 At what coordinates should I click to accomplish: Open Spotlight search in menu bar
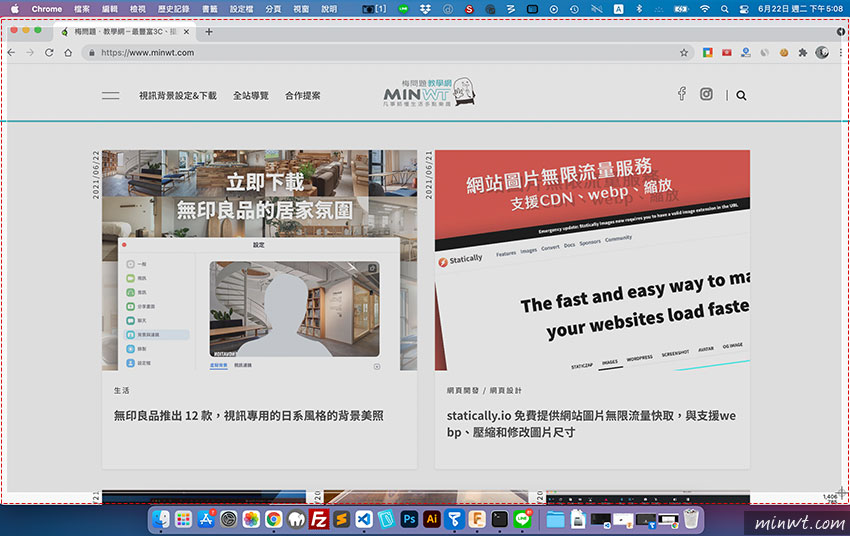coord(724,9)
